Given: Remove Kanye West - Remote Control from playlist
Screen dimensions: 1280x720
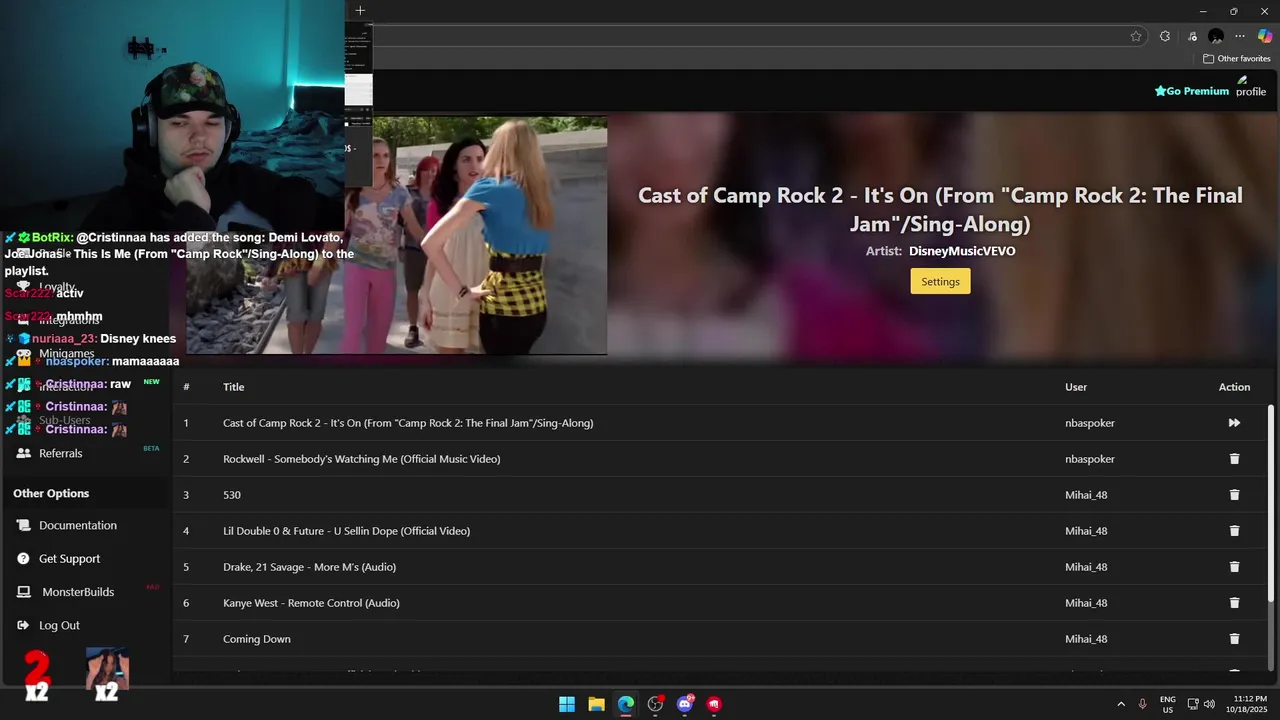Looking at the screenshot, I should point(1234,603).
